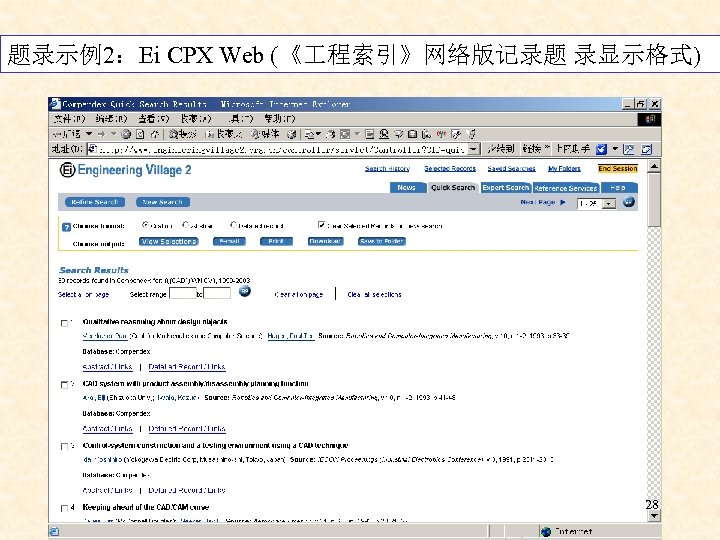The height and width of the screenshot is (540, 720).
Task: Click the 转到 Go button by address bar
Action: pyautogui.click(x=500, y=149)
